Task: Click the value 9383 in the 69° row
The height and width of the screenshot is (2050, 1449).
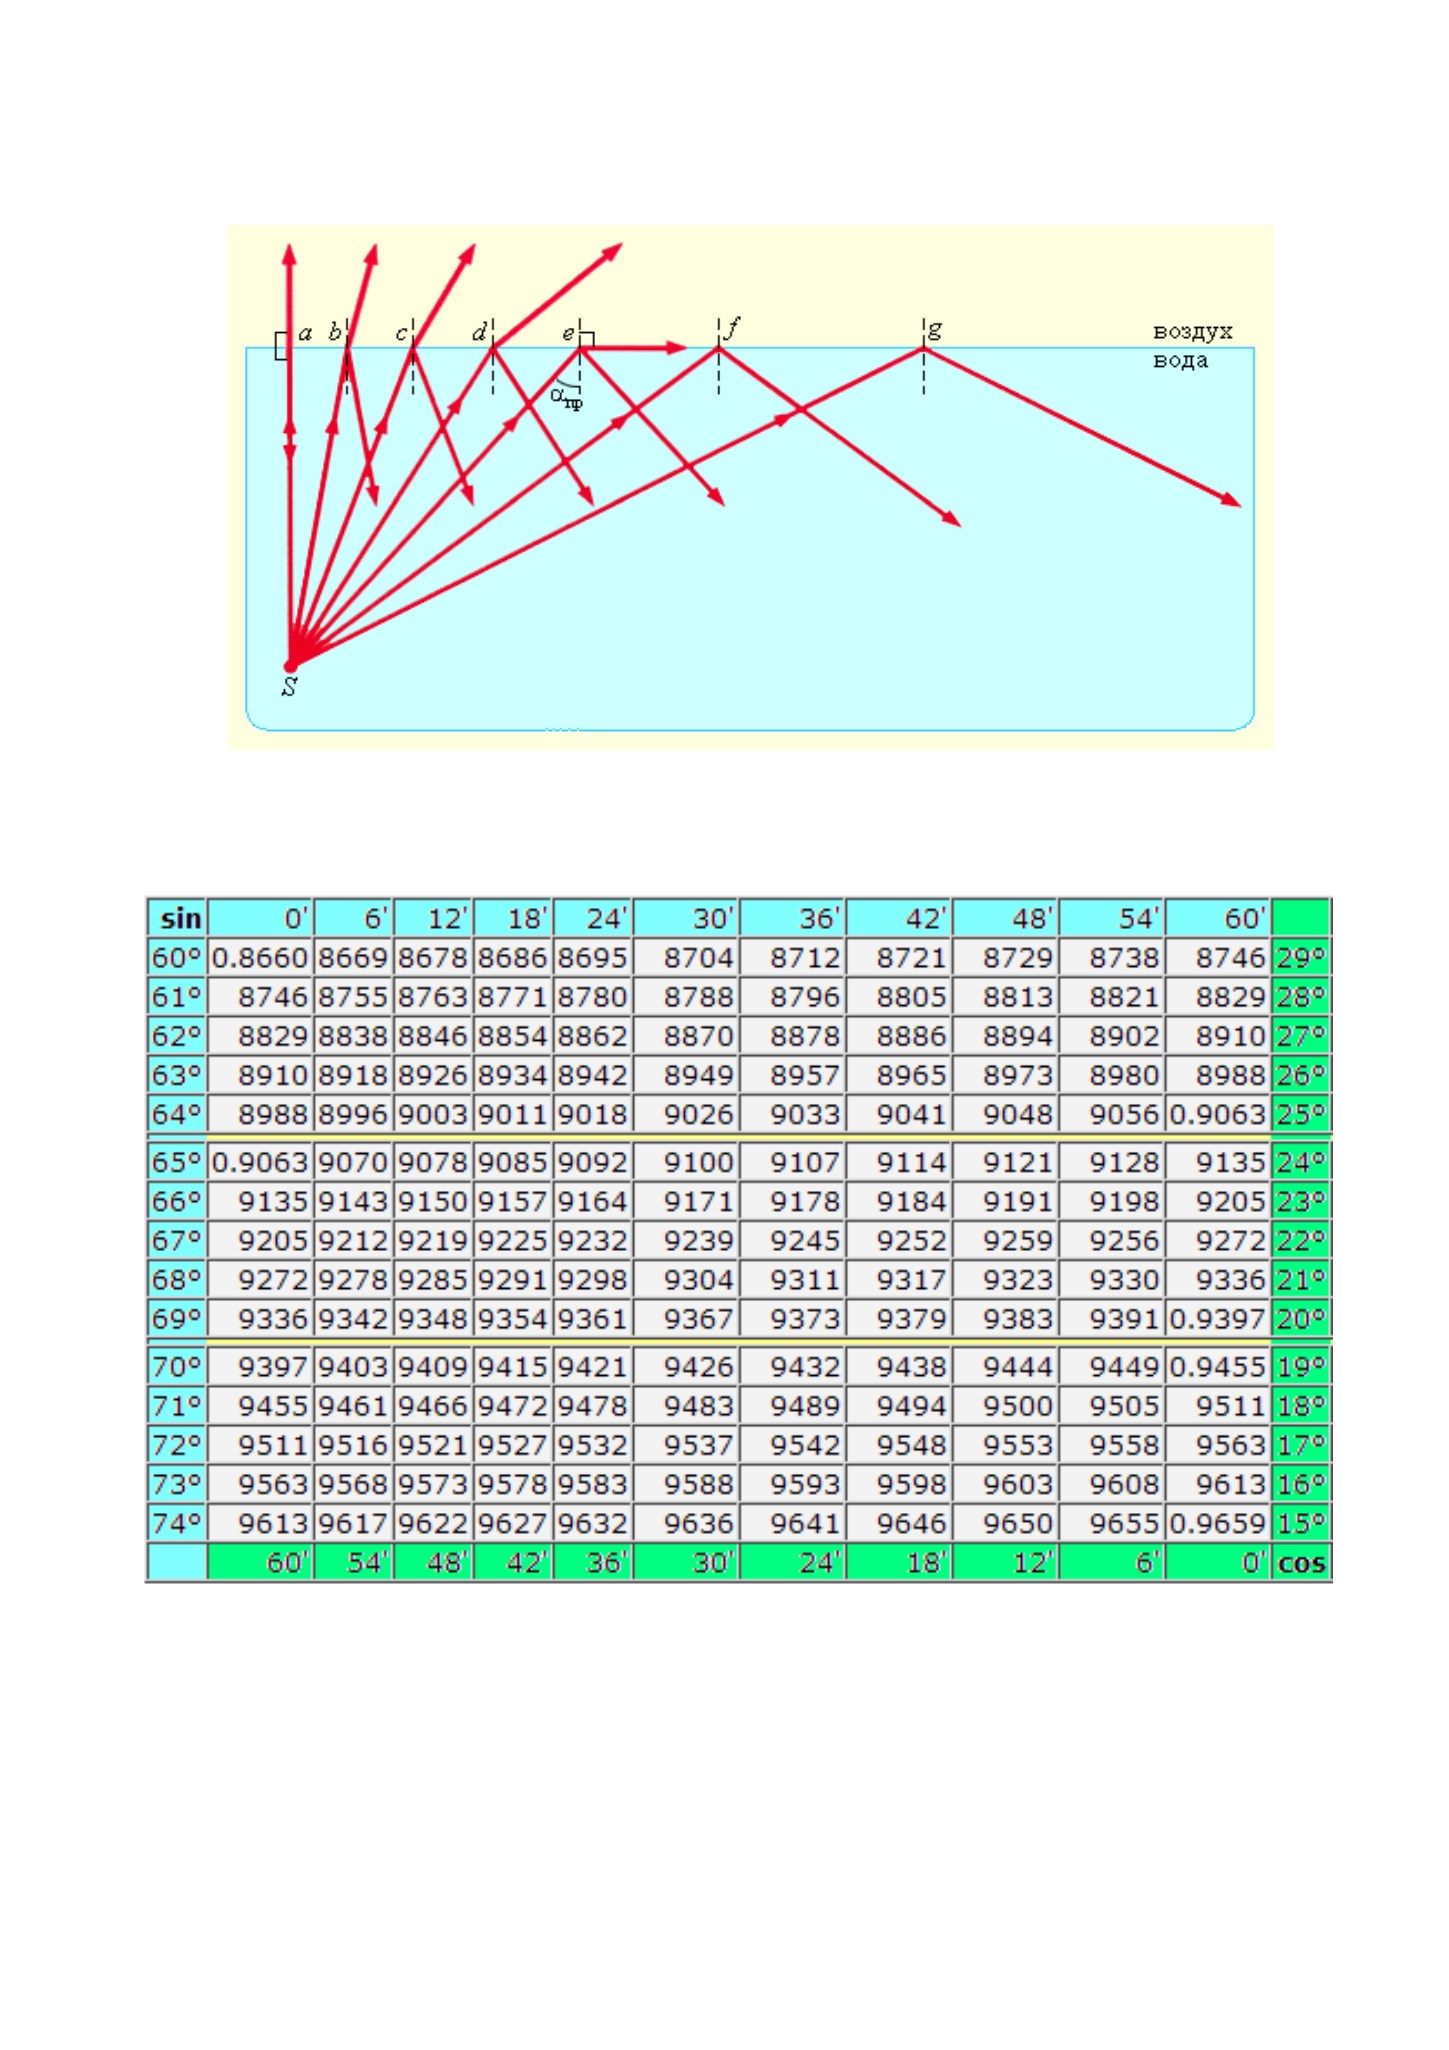Action: click(x=1005, y=1318)
